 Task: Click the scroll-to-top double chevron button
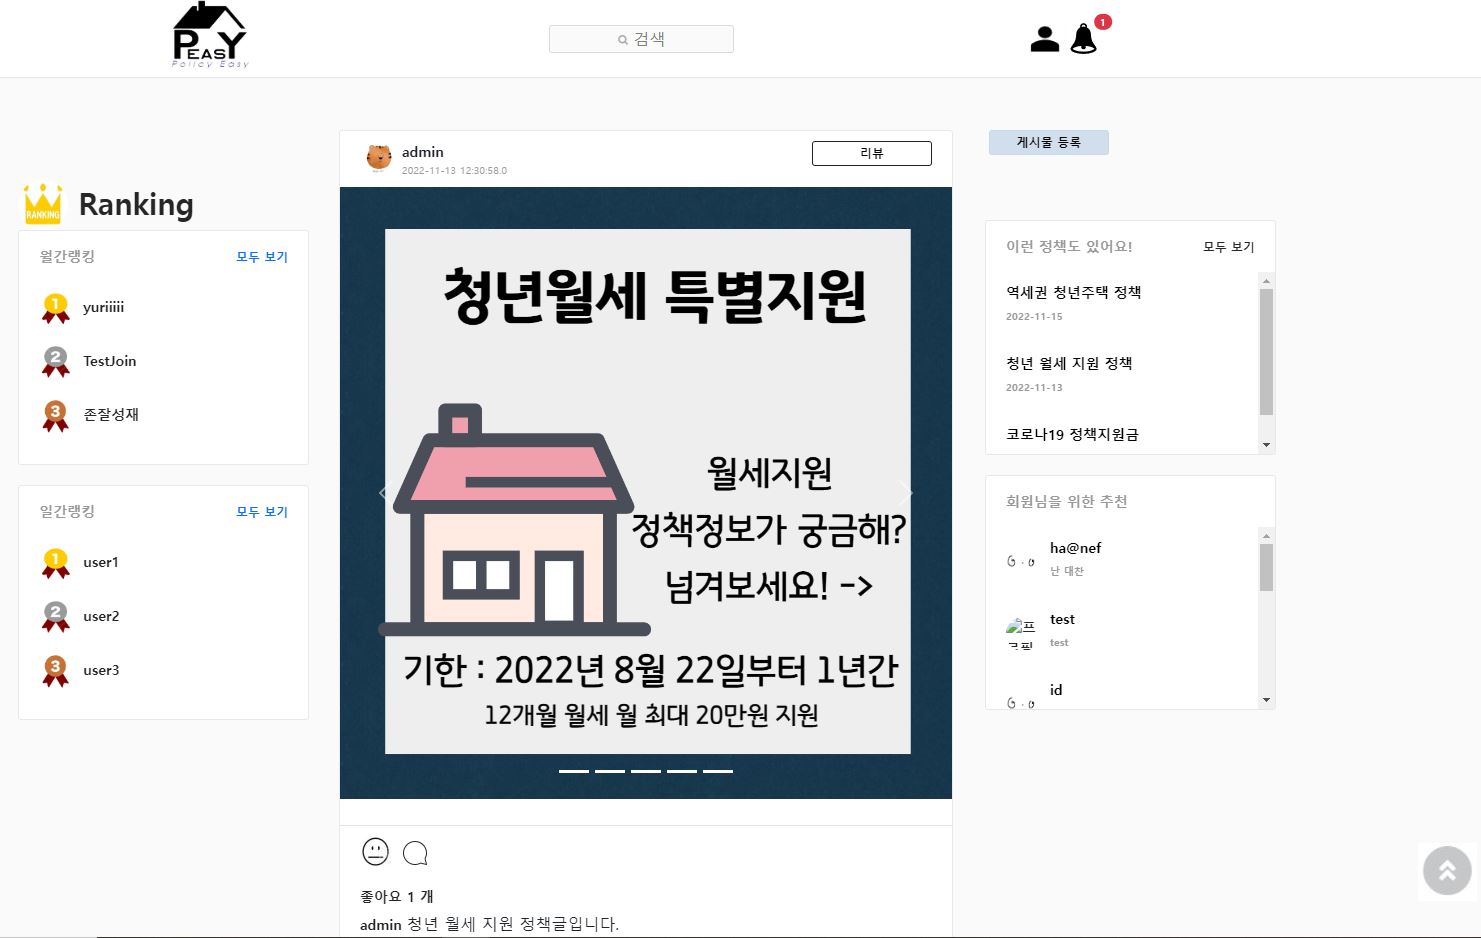coord(1447,870)
